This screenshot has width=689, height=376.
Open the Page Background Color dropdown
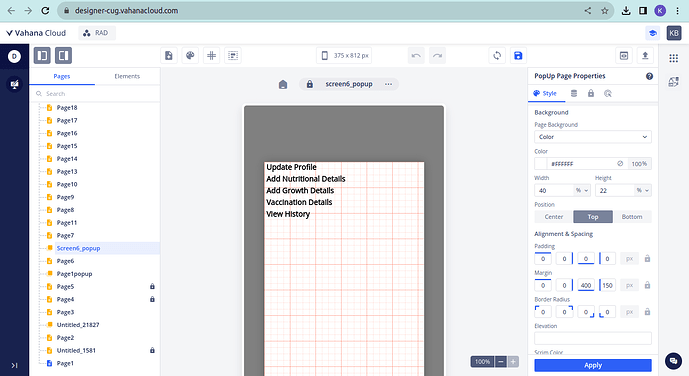click(593, 137)
